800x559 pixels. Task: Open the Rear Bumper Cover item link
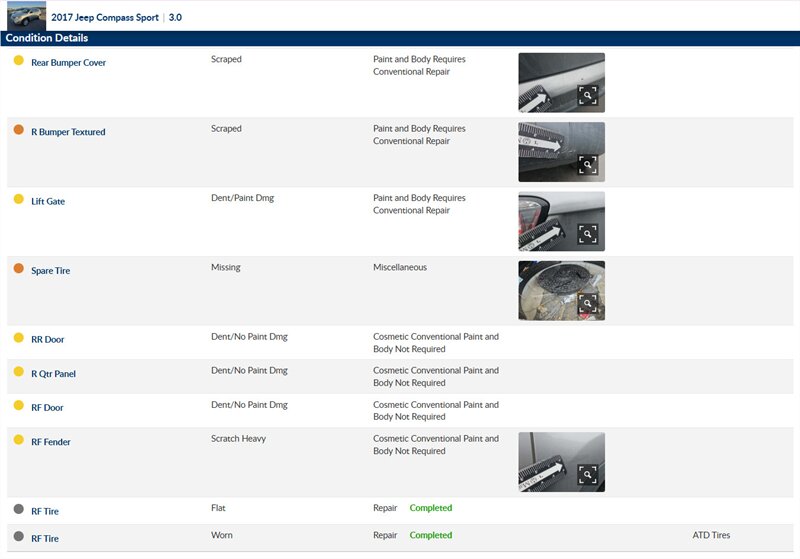tap(68, 63)
